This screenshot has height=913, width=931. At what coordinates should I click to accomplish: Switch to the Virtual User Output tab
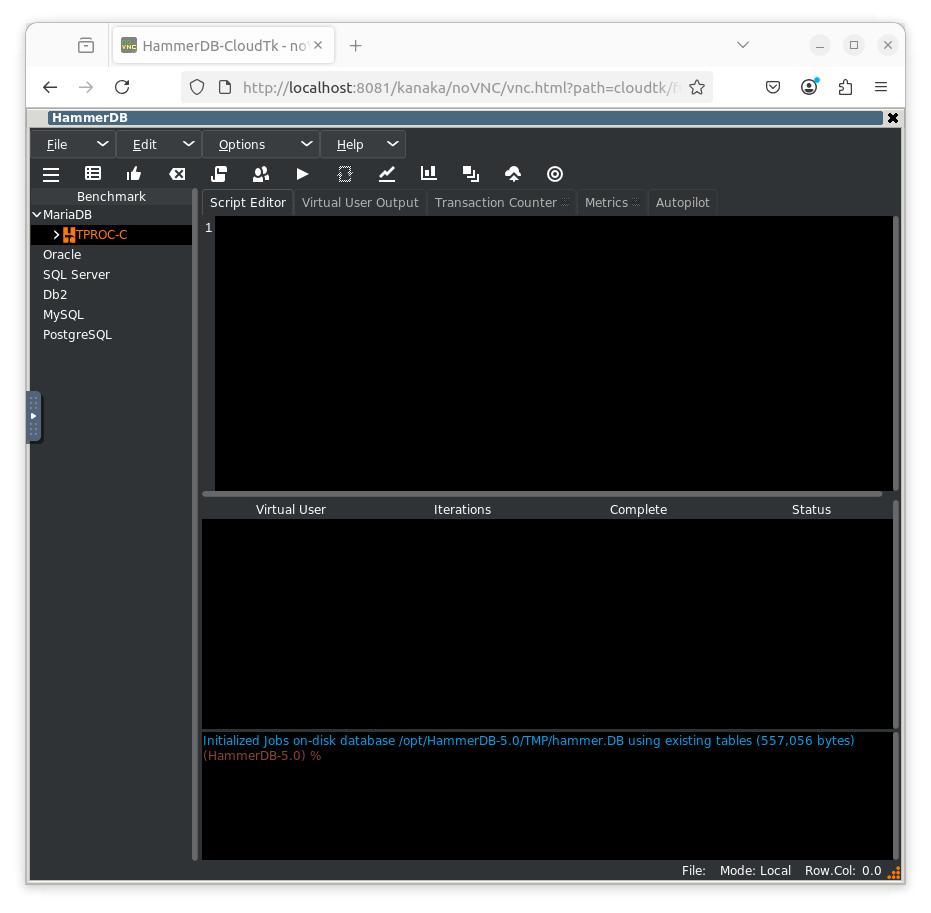point(360,203)
